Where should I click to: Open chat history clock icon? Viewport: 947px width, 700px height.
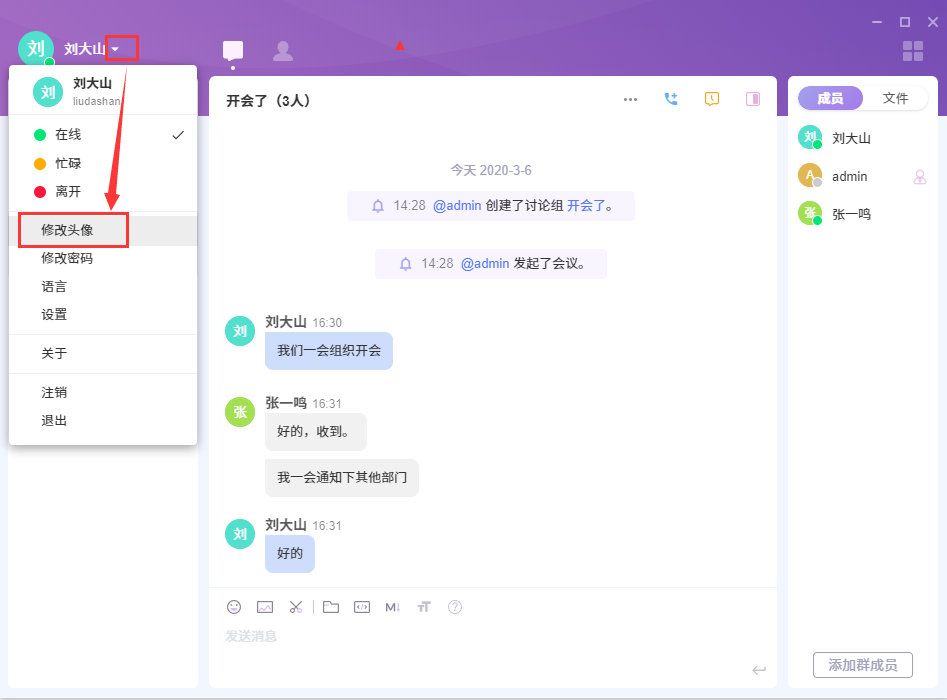(x=712, y=99)
